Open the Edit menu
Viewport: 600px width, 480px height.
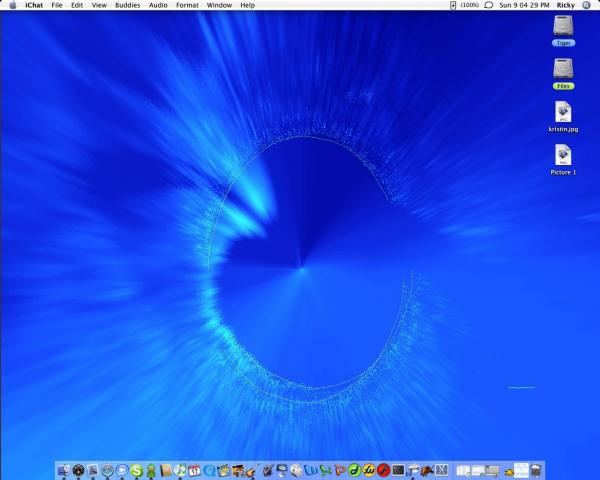click(x=77, y=5)
